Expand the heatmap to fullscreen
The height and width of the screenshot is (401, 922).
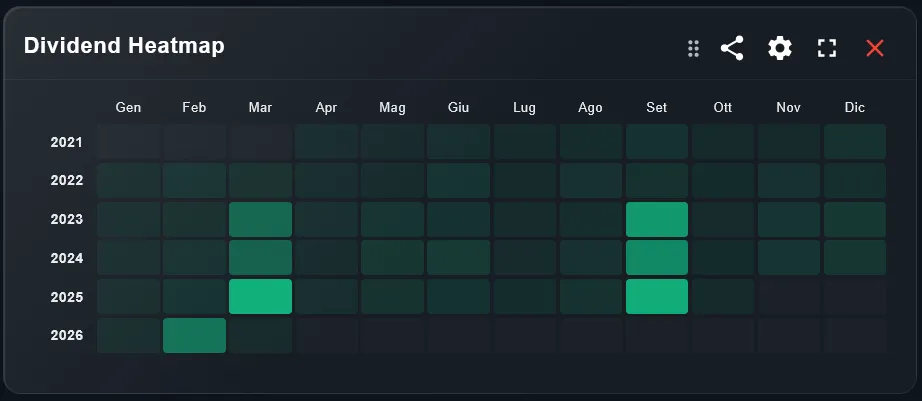click(827, 48)
